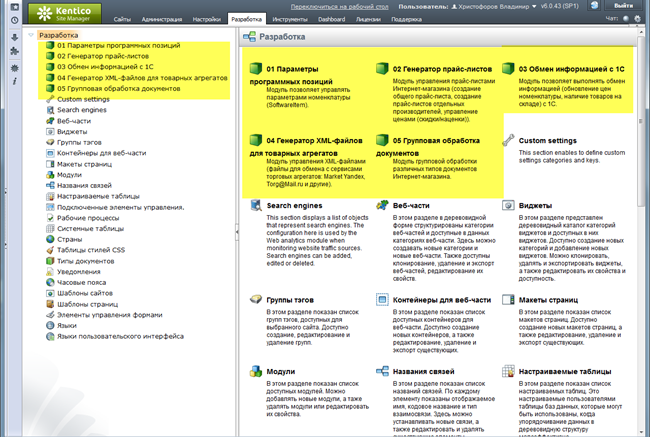Open the Dashboard tab

[332, 19]
